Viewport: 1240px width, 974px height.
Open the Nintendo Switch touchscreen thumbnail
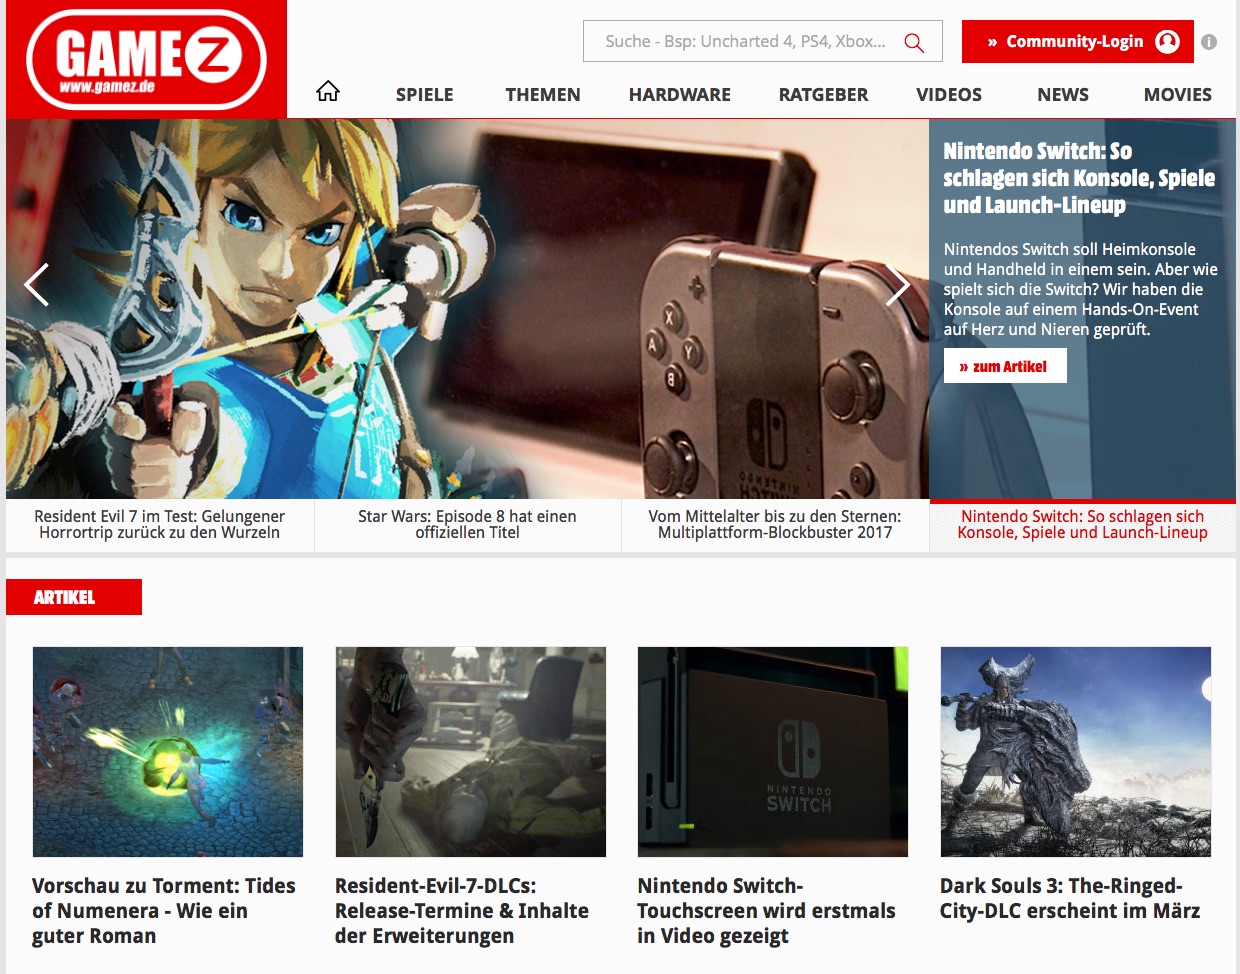[x=773, y=752]
